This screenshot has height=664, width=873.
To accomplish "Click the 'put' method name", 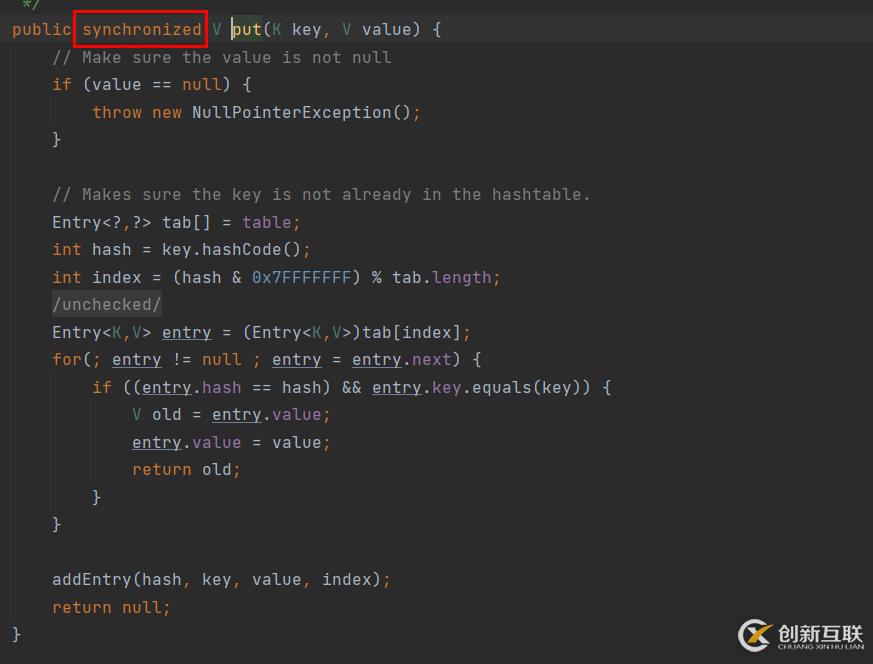I will pos(247,29).
